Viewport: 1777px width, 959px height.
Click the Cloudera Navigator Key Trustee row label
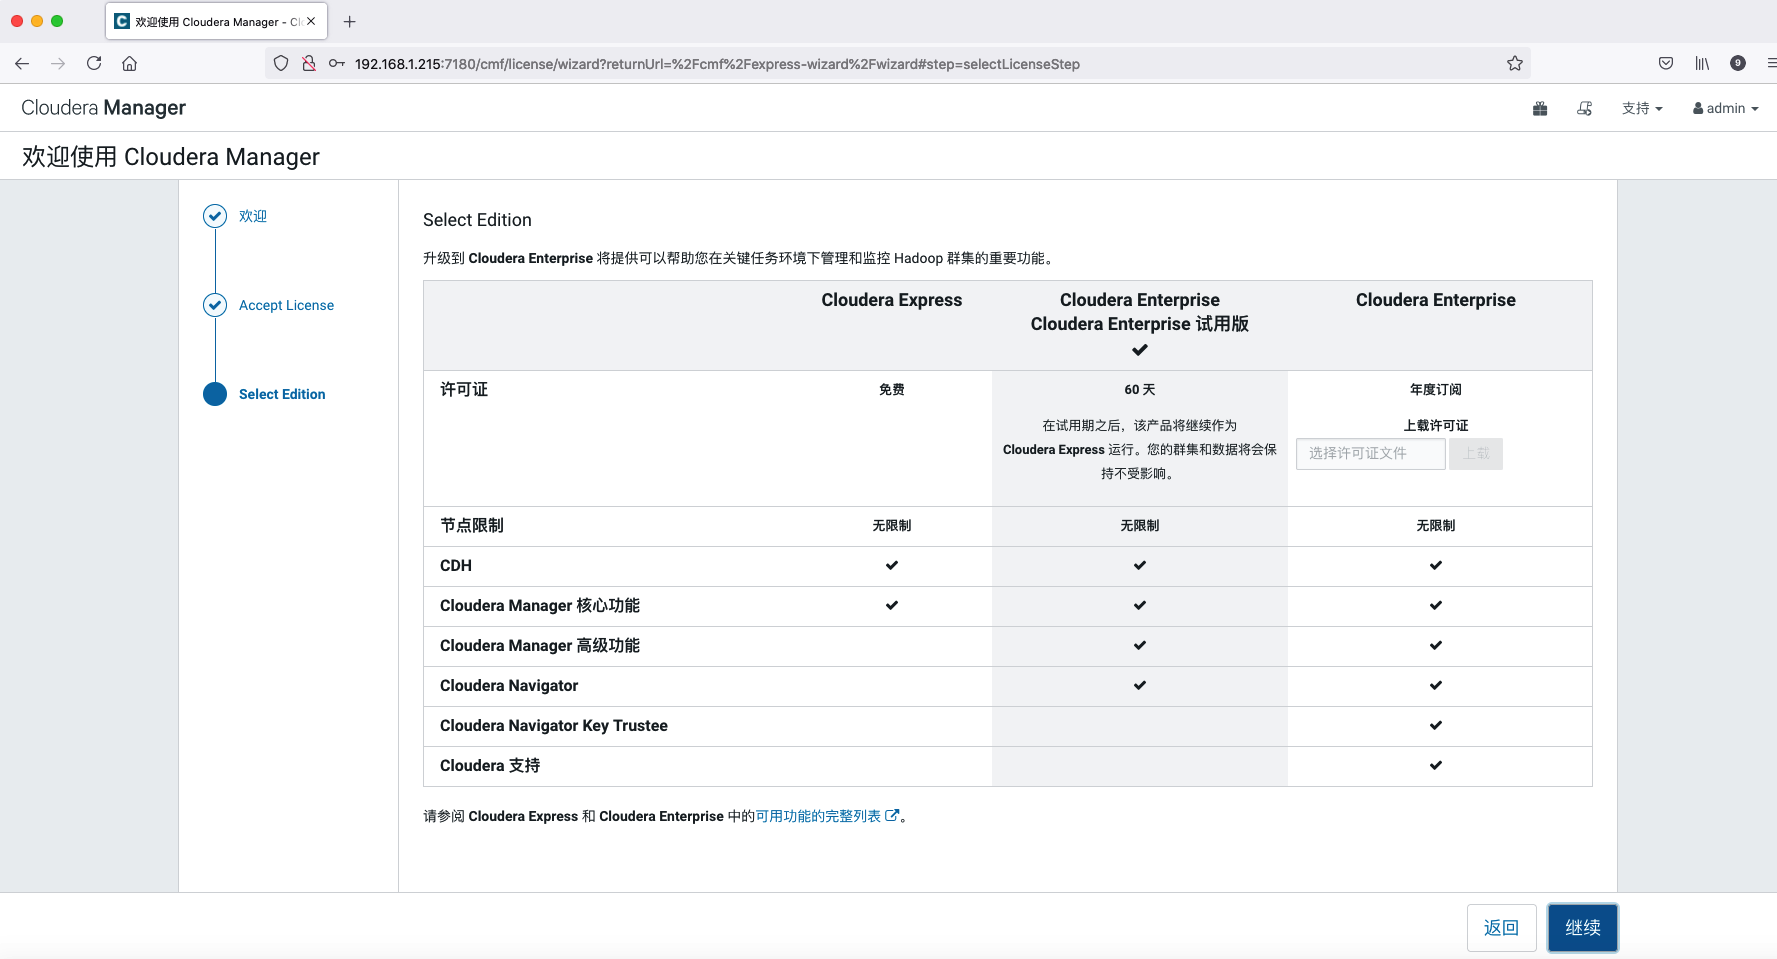pyautogui.click(x=554, y=725)
